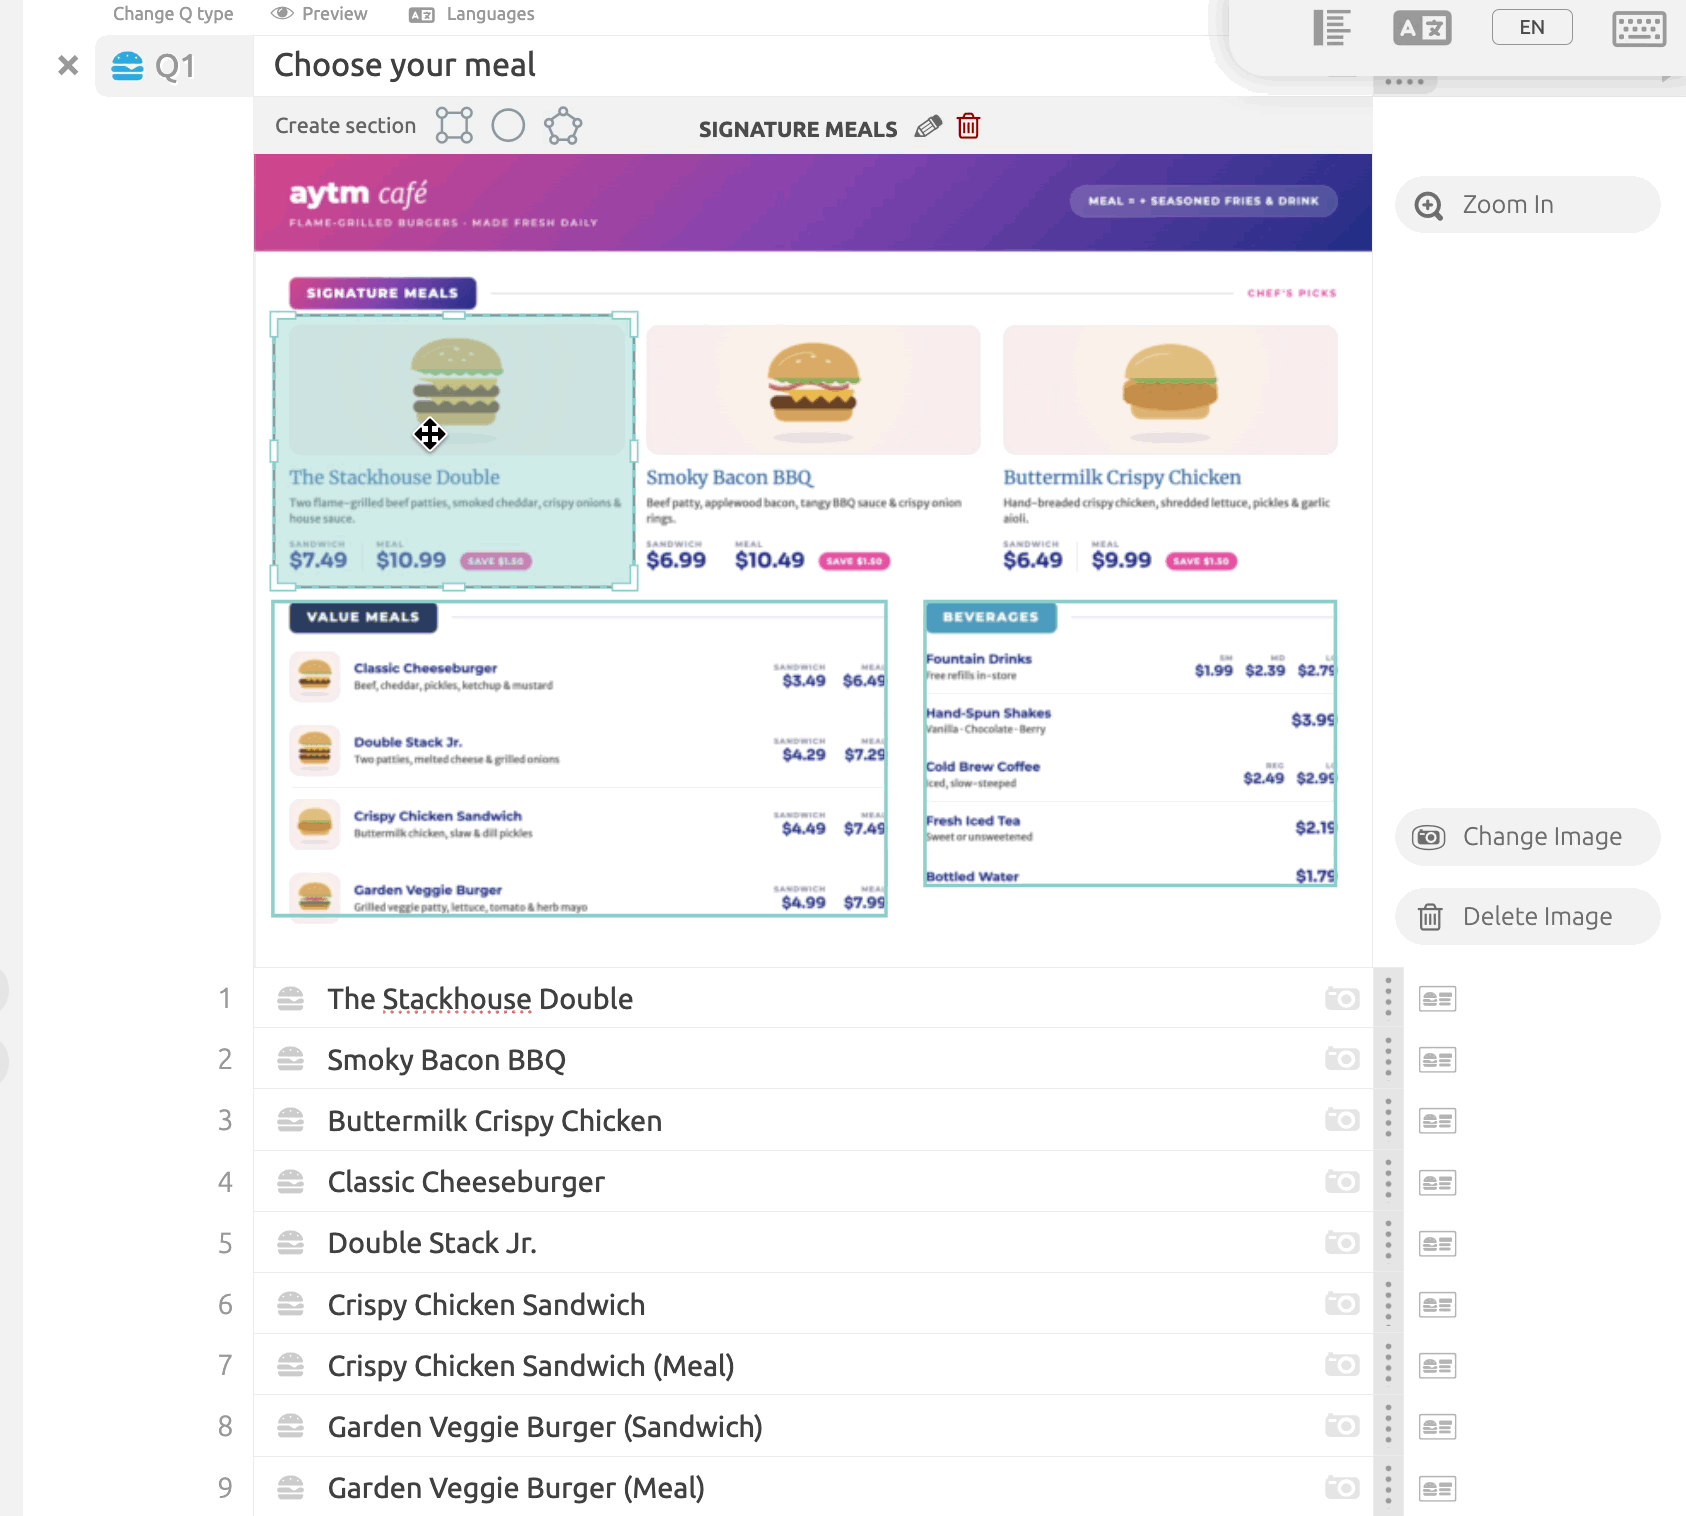The image size is (1686, 1516).
Task: Click Change Image button
Action: coord(1528,837)
